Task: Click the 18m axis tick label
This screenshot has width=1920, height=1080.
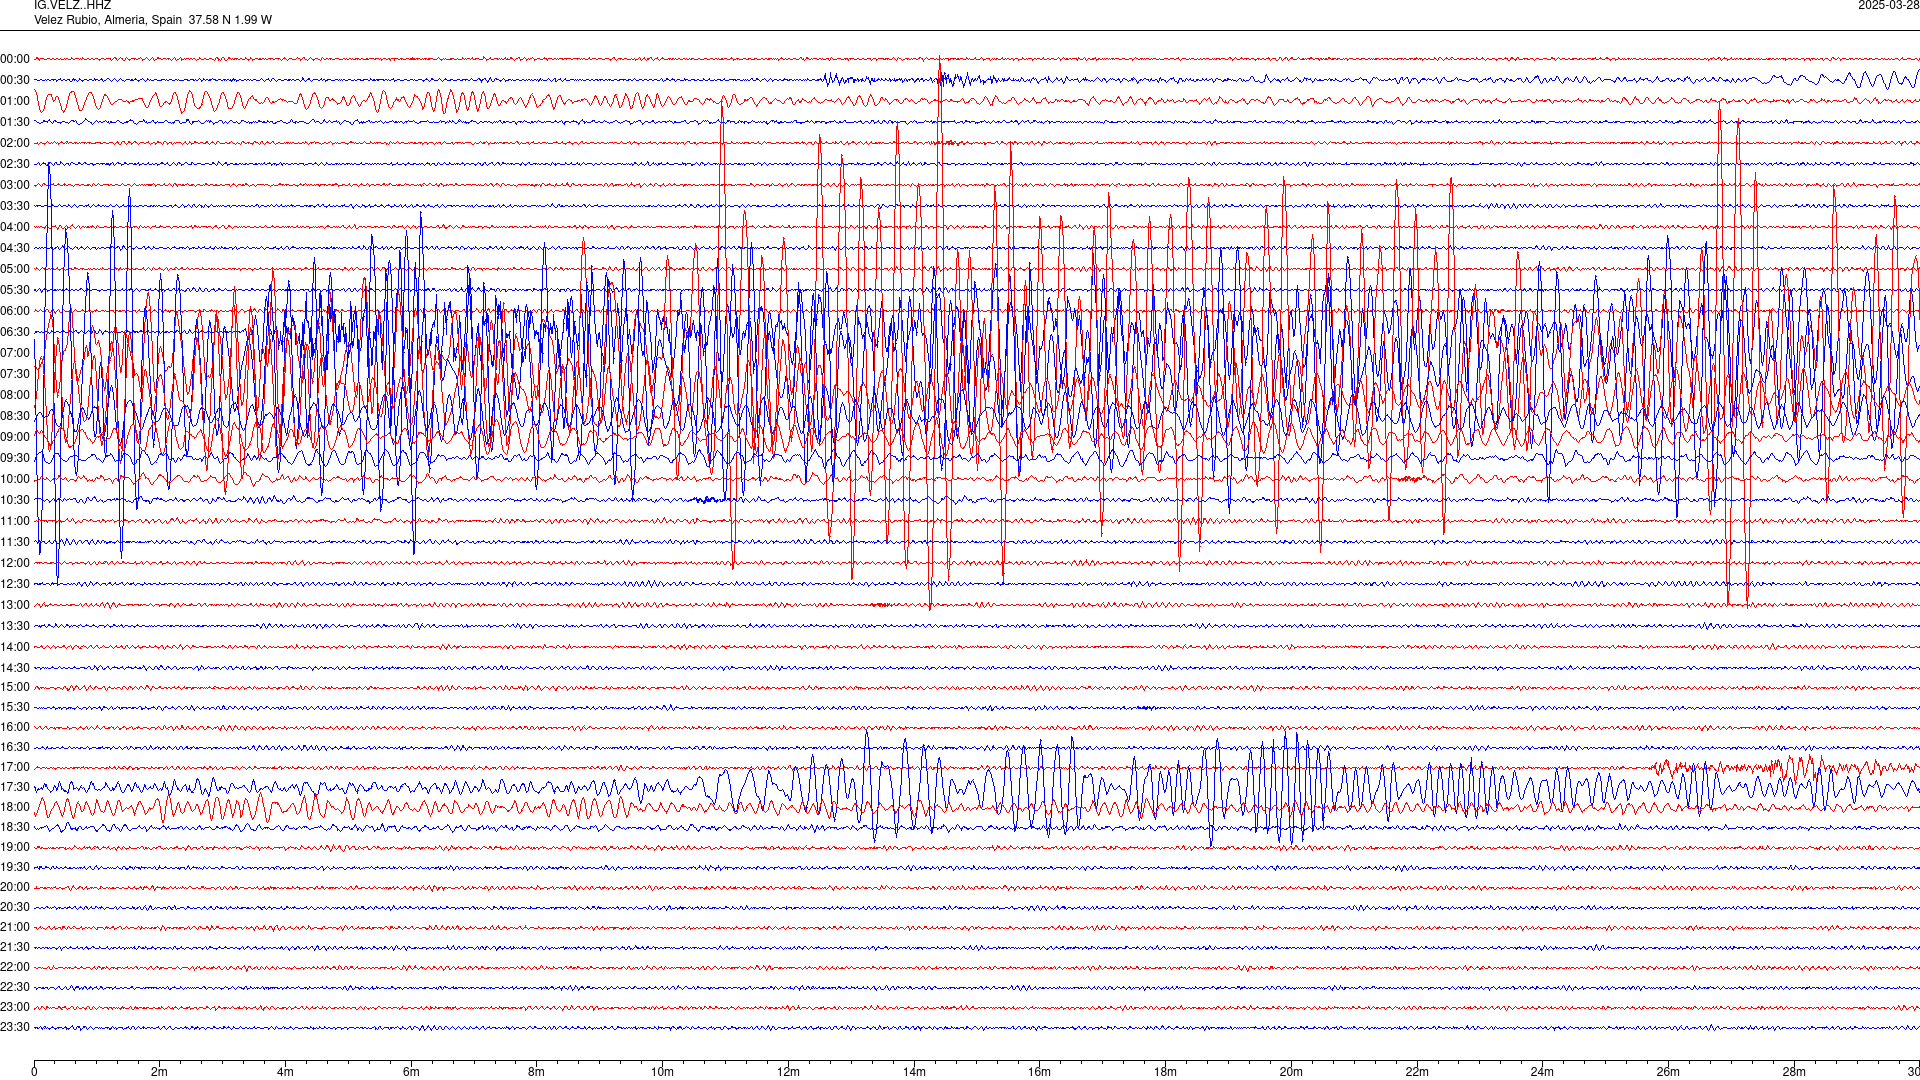Action: [1165, 1072]
